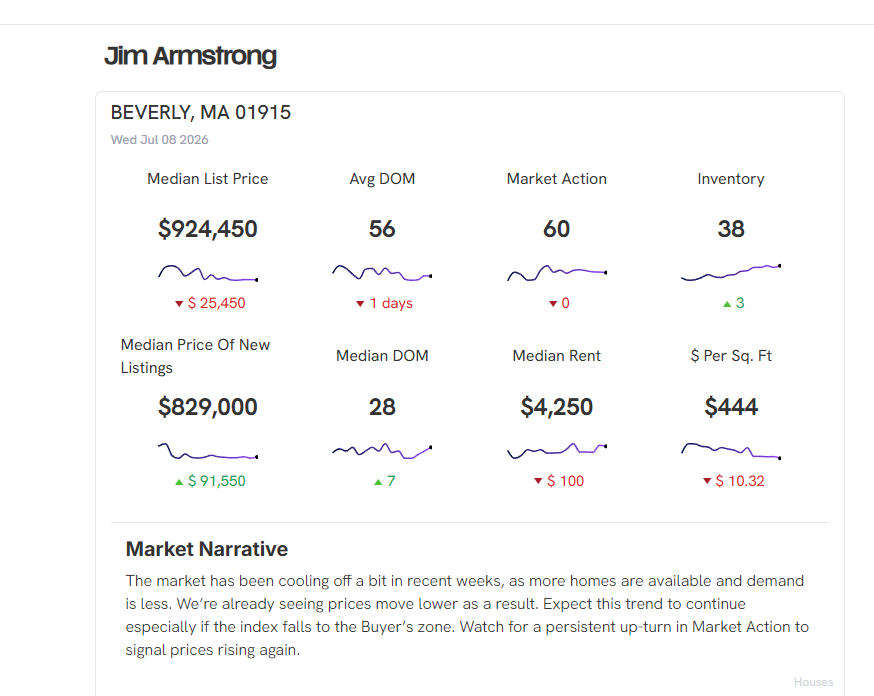Click the narrative paragraph about market cooling
The width and height of the screenshot is (874, 696).
(x=467, y=615)
